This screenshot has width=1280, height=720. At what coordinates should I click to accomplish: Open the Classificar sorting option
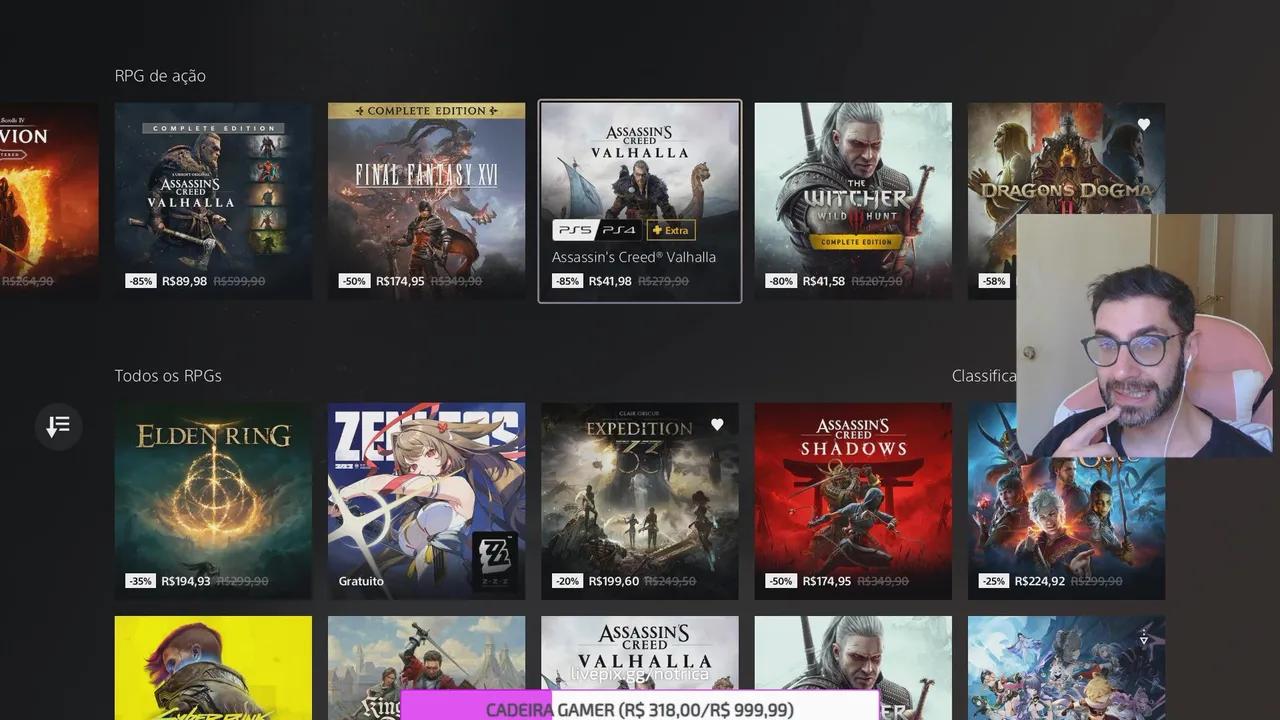point(985,375)
